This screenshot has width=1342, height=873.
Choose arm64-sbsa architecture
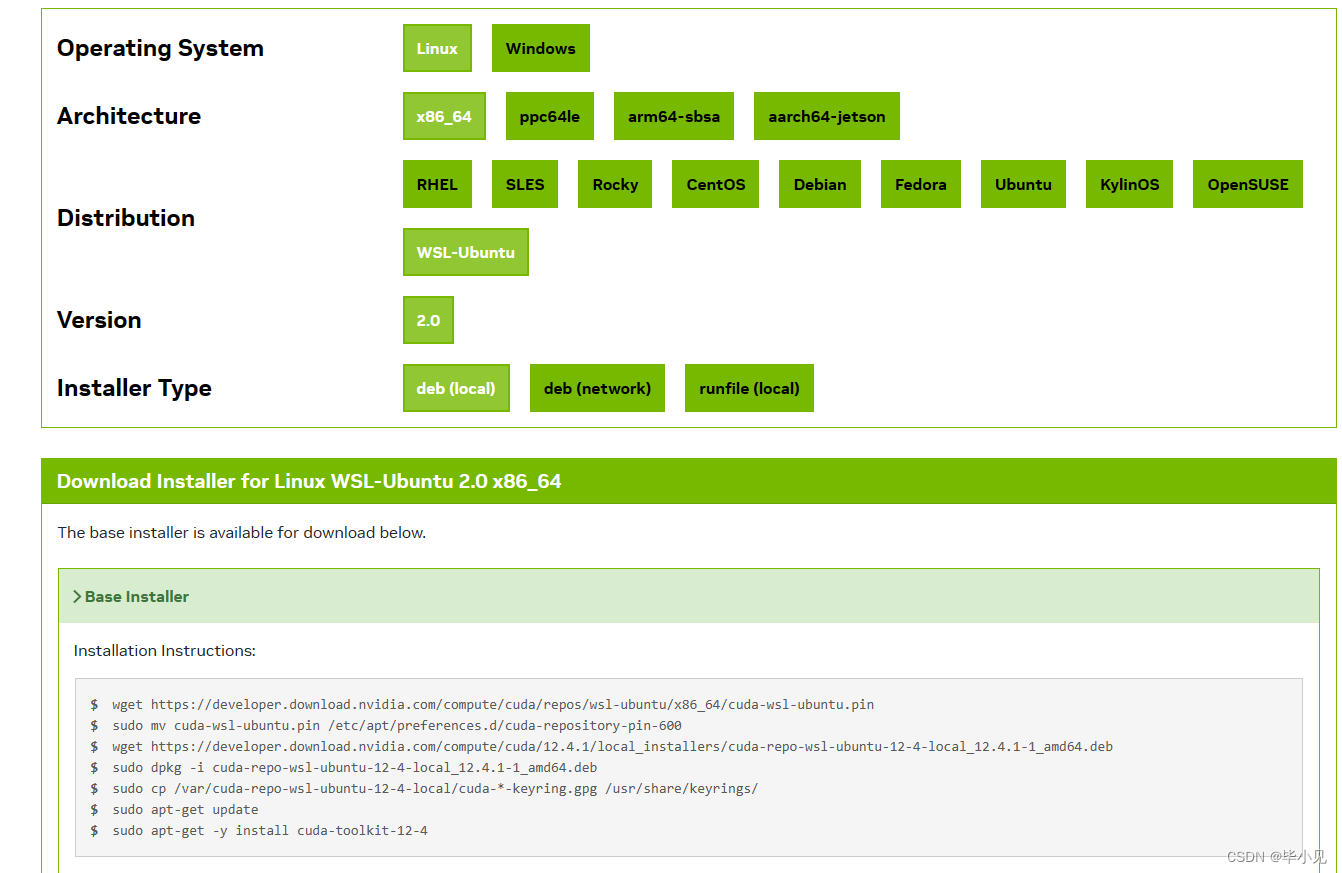pos(674,116)
